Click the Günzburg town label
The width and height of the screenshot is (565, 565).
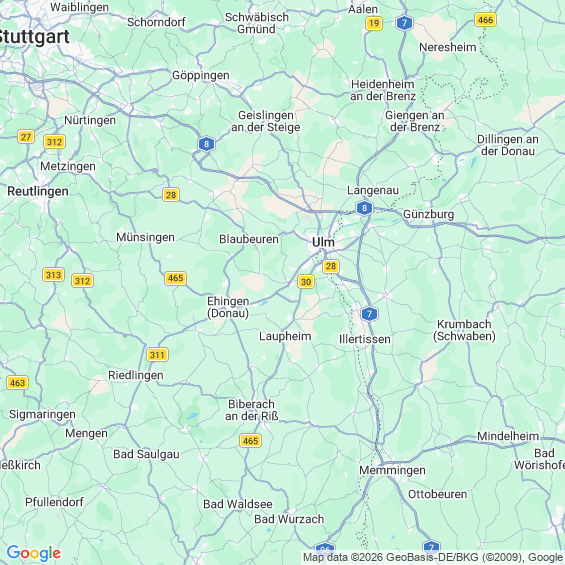tap(428, 214)
